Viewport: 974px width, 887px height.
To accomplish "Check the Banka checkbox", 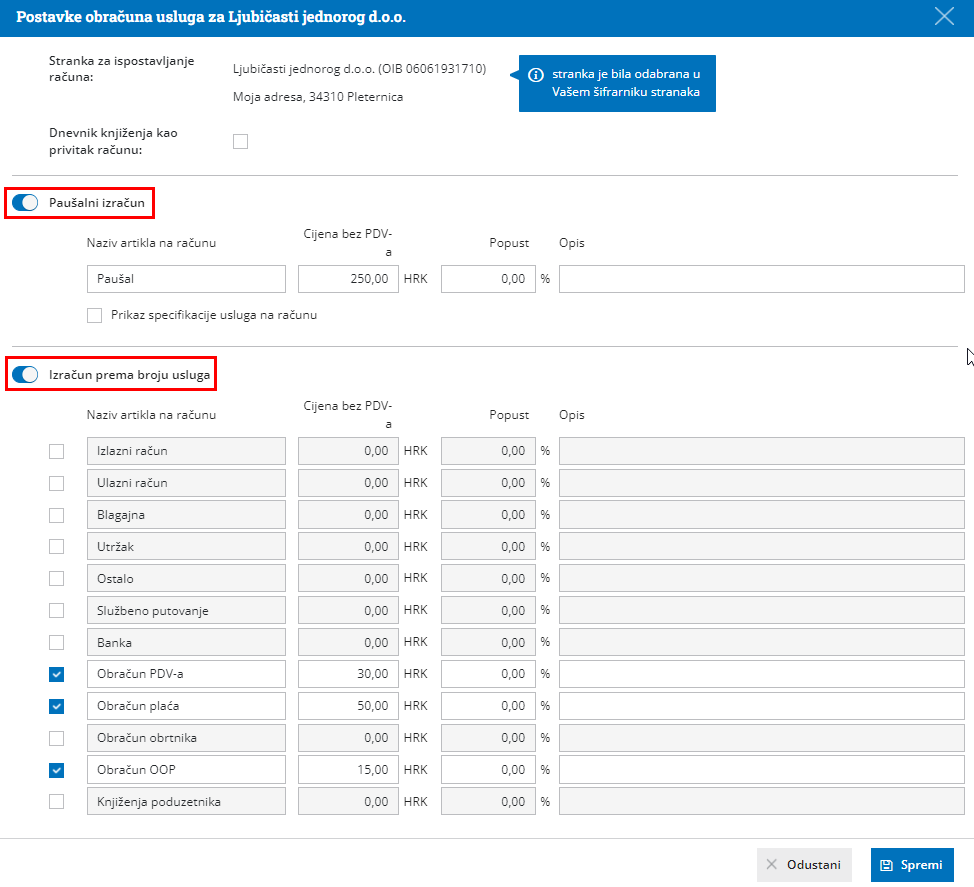I will [57, 643].
